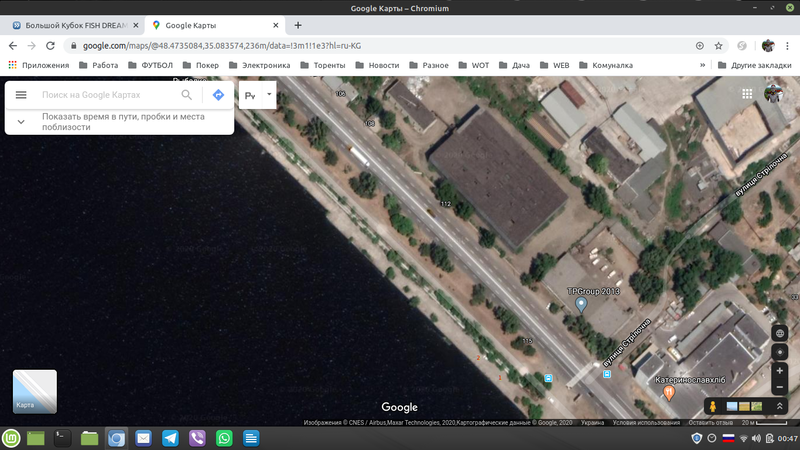Click the bus stop icon near вулиця Стрілочна
The width and height of the screenshot is (800, 450).
pyautogui.click(x=607, y=374)
